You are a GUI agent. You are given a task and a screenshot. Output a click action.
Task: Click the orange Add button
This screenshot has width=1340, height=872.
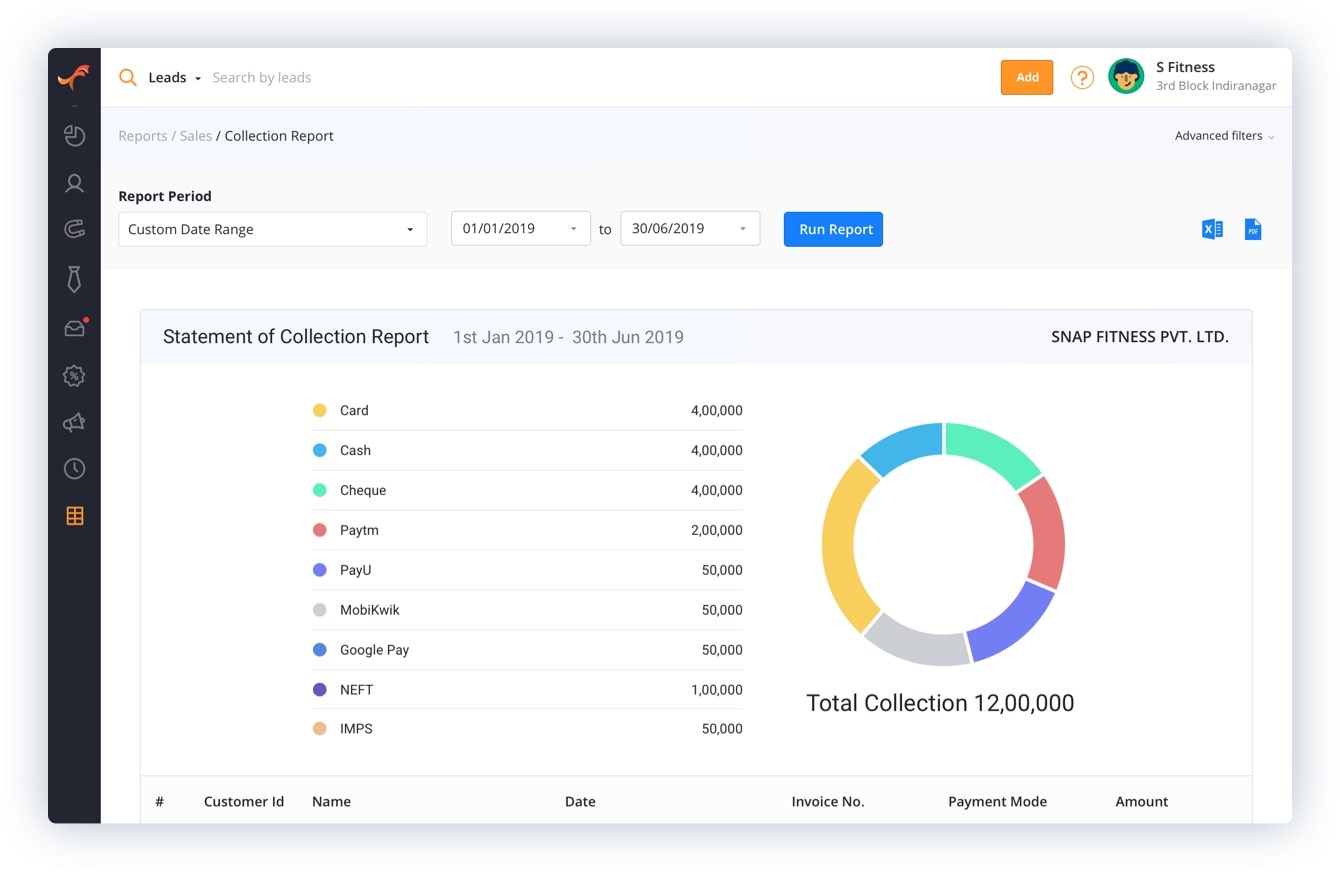(x=1027, y=78)
